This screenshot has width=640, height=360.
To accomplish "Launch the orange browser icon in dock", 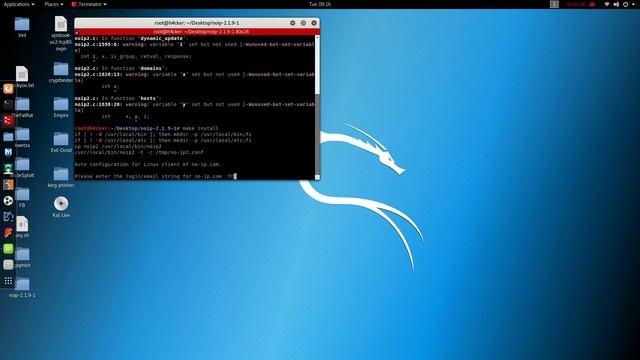I will coord(8,89).
